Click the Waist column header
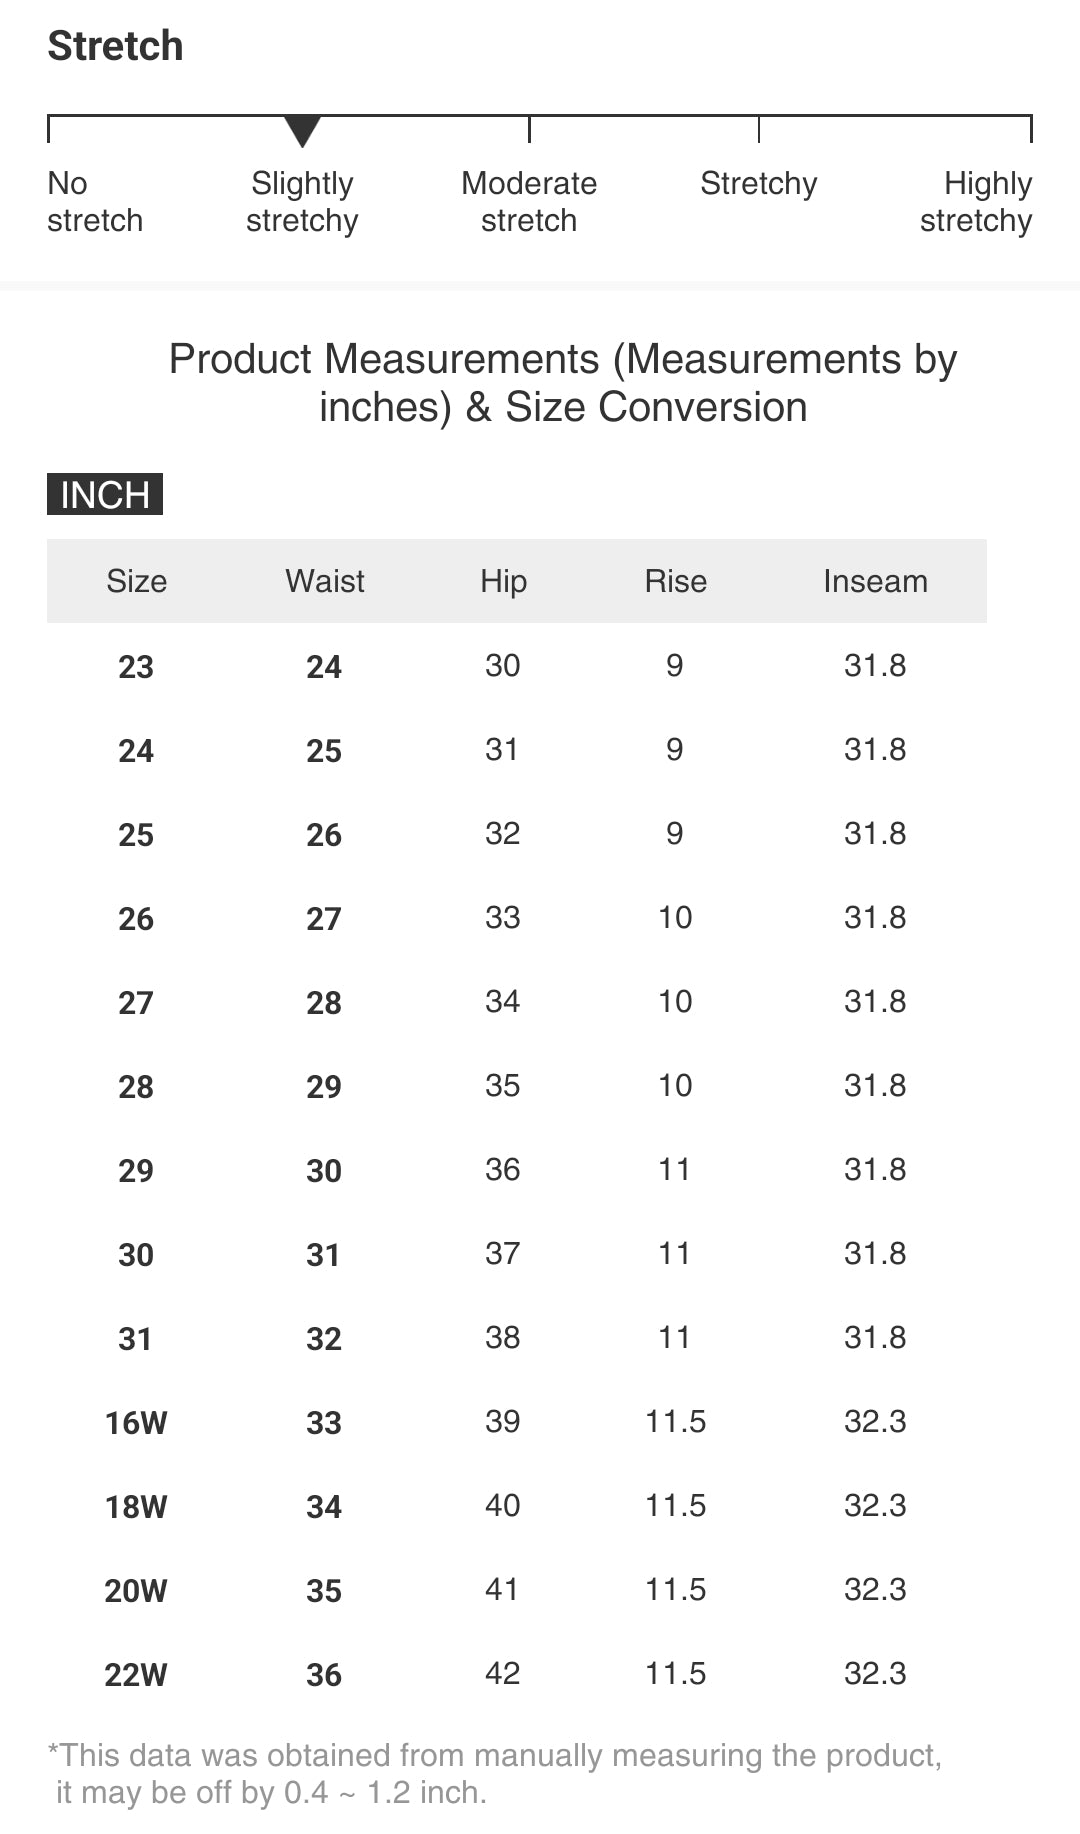Image resolution: width=1080 pixels, height=1834 pixels. (x=325, y=581)
